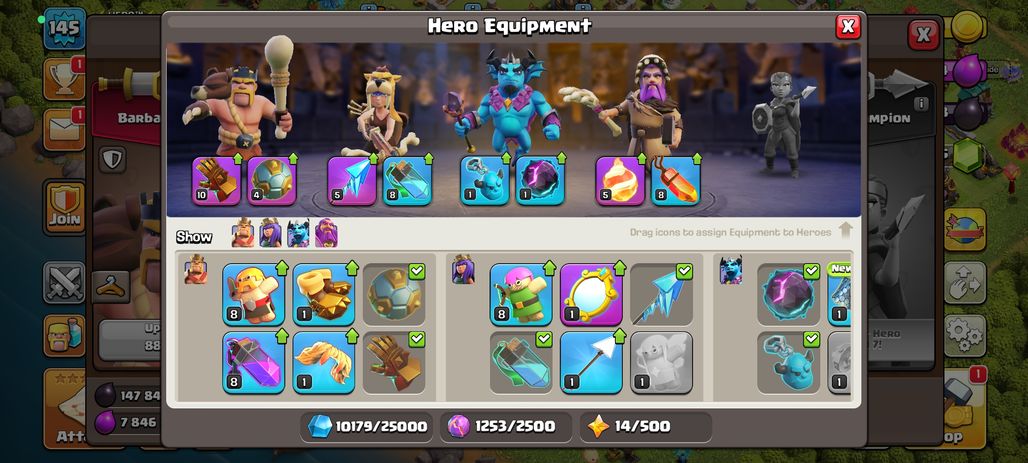
Task: Select the Giant Arrow equipment
Action: pos(591,363)
